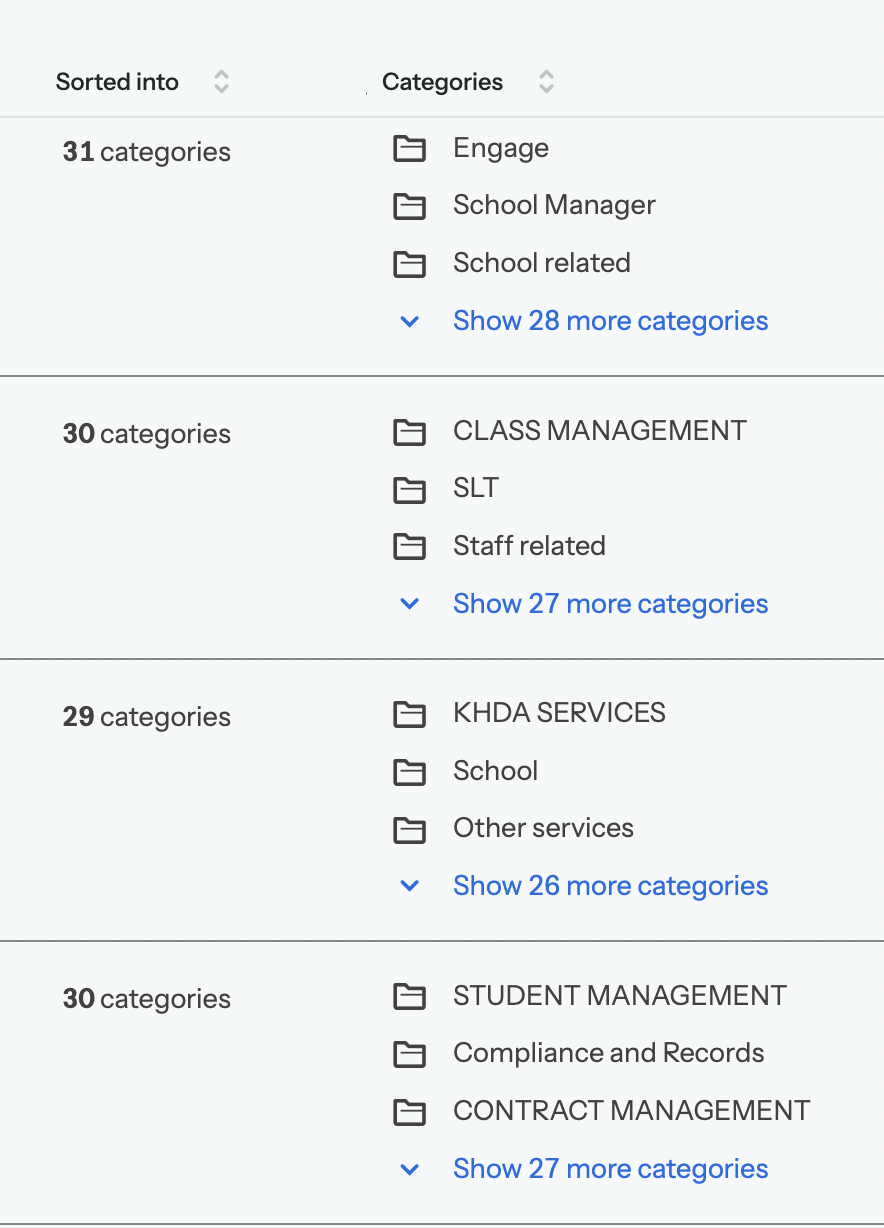
Task: Click the folder icon beside Engage
Action: point(409,149)
